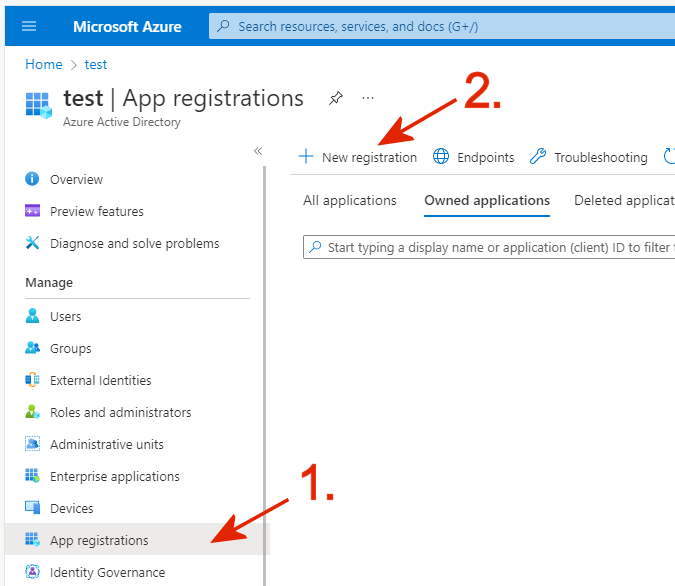Focus the display name or client ID filter box
Screen dimensions: 675x586
point(489,247)
